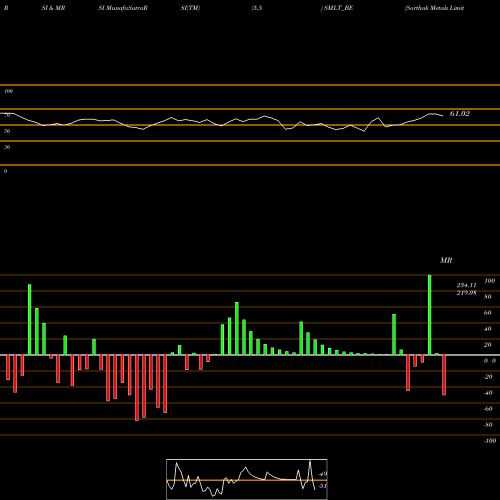Click the 50 level label on RSI axis
This screenshot has width=500, height=500.
7,131
